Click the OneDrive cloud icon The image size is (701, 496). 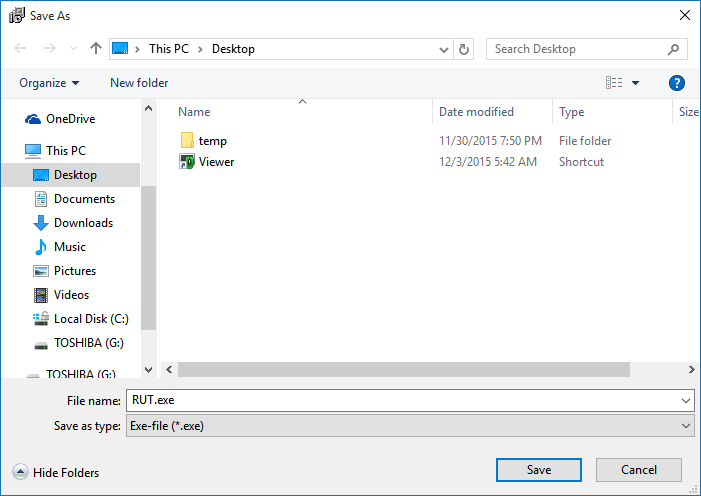pyautogui.click(x=33, y=119)
